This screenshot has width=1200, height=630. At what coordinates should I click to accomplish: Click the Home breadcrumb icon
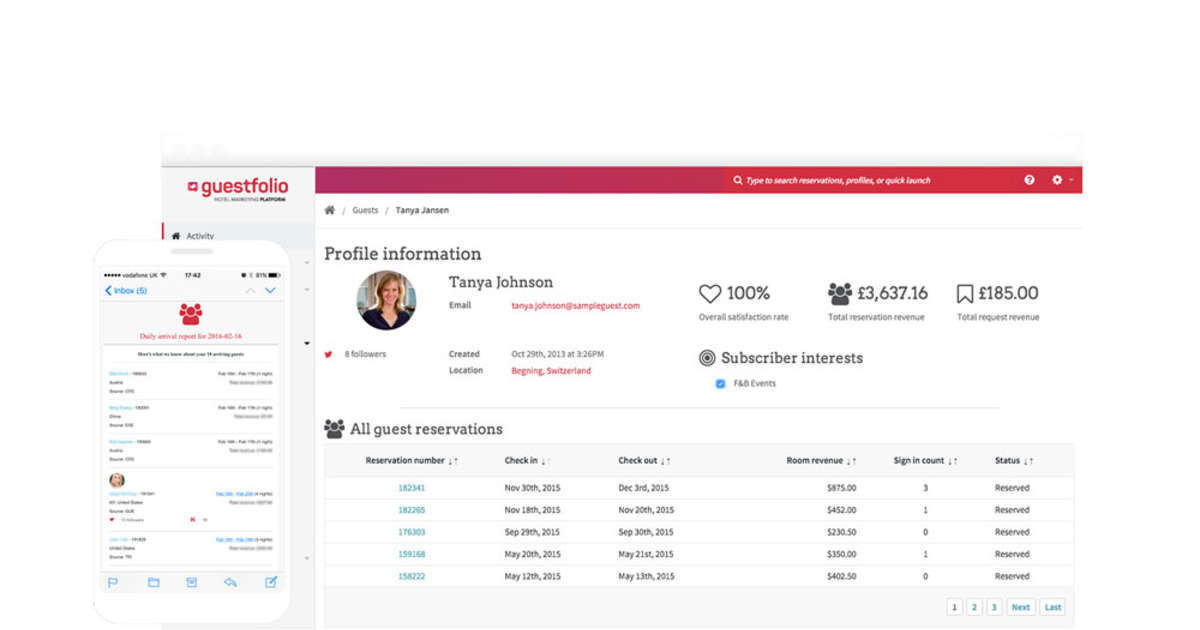[x=329, y=210]
